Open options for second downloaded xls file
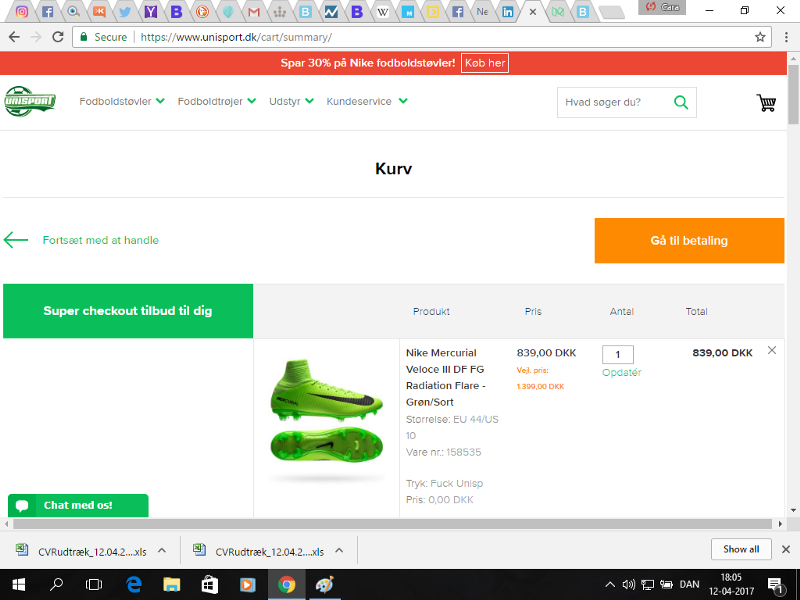The width and height of the screenshot is (800, 600). pos(339,551)
